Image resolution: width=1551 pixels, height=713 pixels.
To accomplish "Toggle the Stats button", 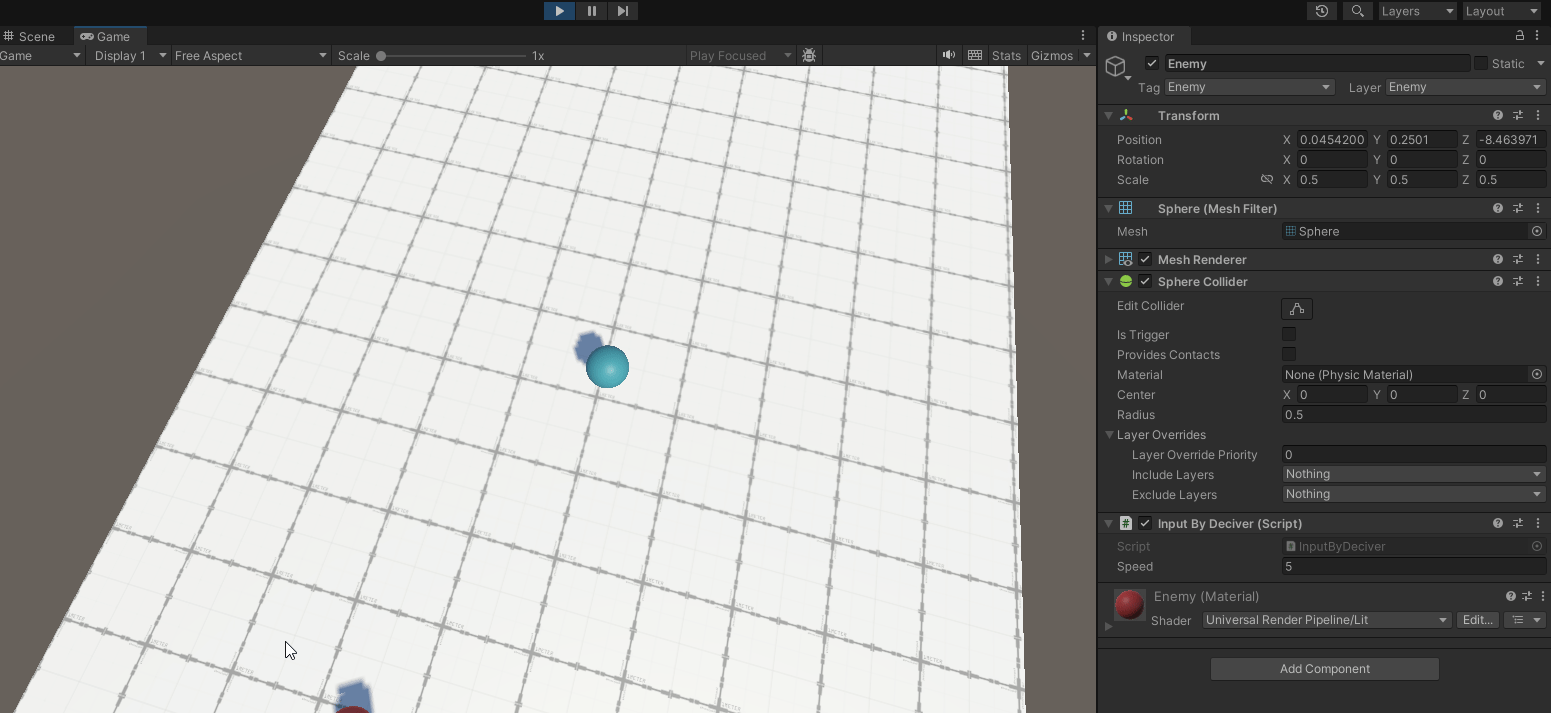I will [1006, 56].
